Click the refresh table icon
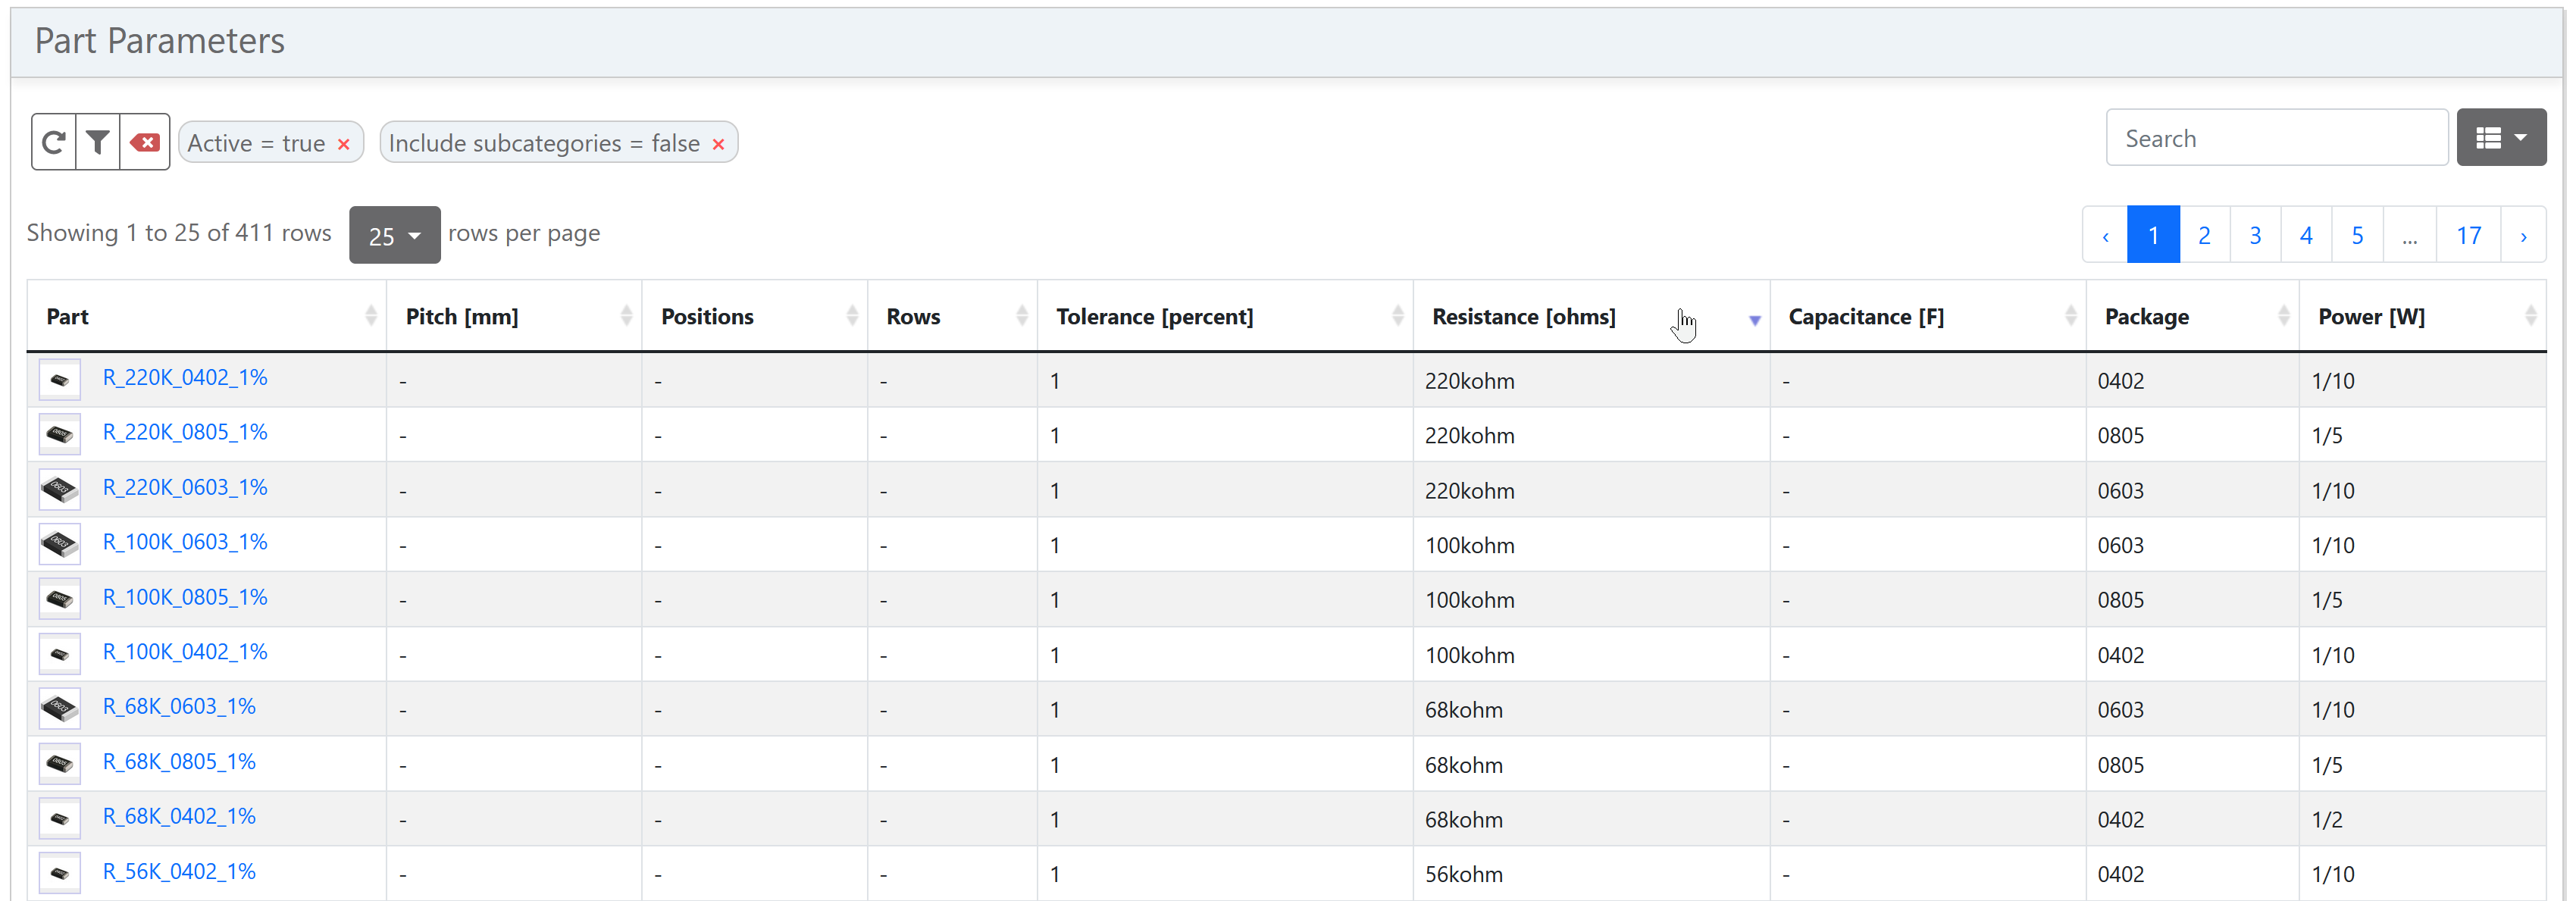2576x901 pixels. pyautogui.click(x=54, y=142)
